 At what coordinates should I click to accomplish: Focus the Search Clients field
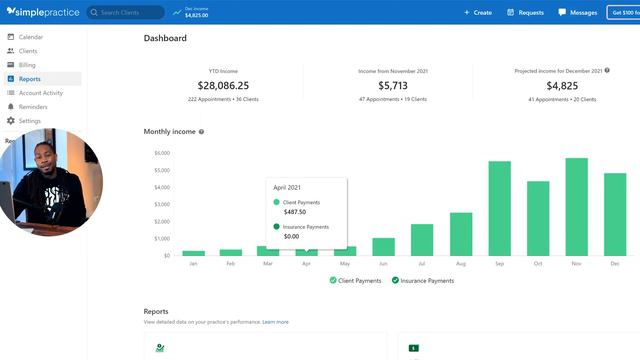pos(125,12)
